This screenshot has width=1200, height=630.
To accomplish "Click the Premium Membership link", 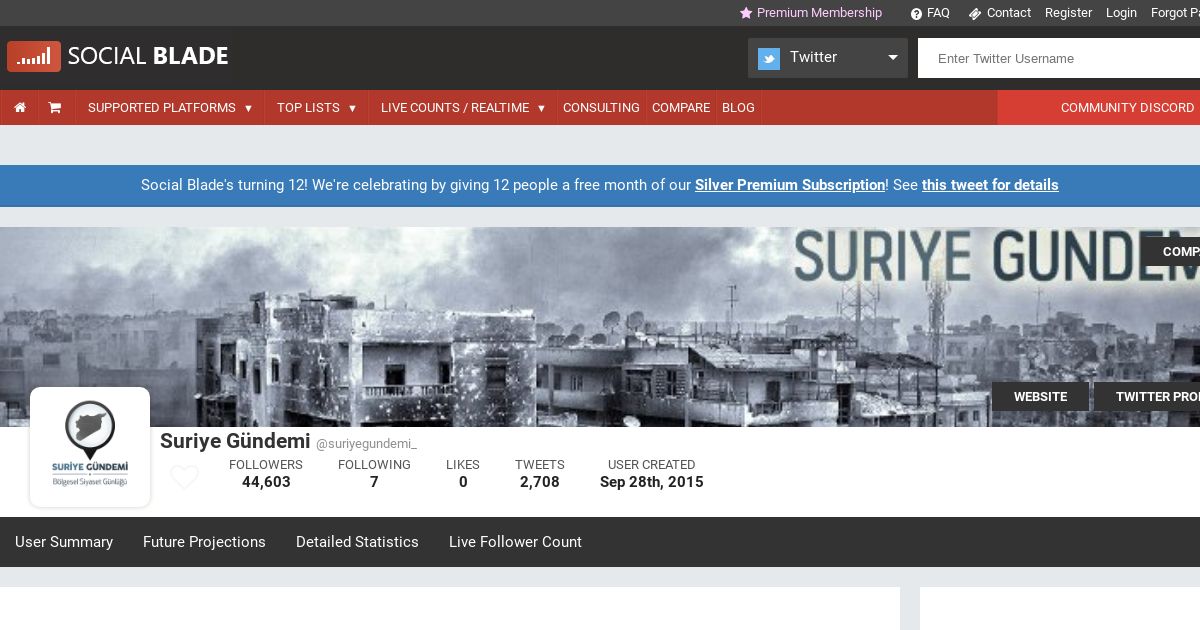I will coord(819,13).
